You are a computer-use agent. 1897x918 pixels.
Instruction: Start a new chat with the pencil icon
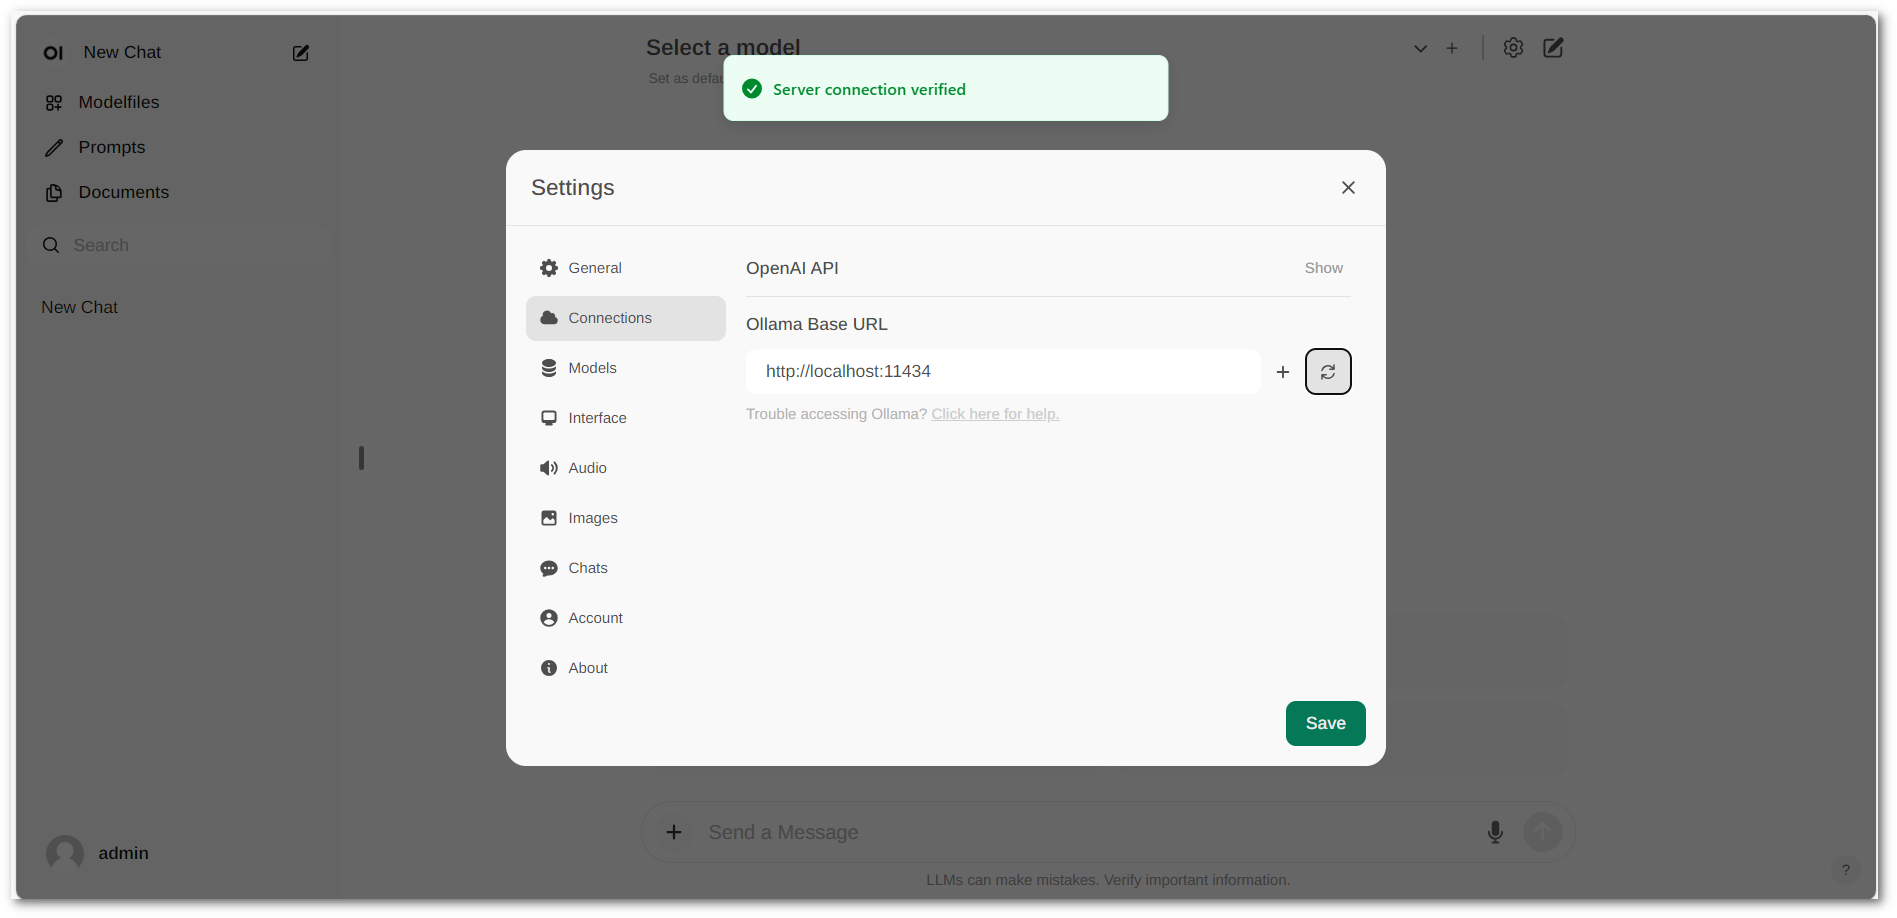pyautogui.click(x=300, y=53)
